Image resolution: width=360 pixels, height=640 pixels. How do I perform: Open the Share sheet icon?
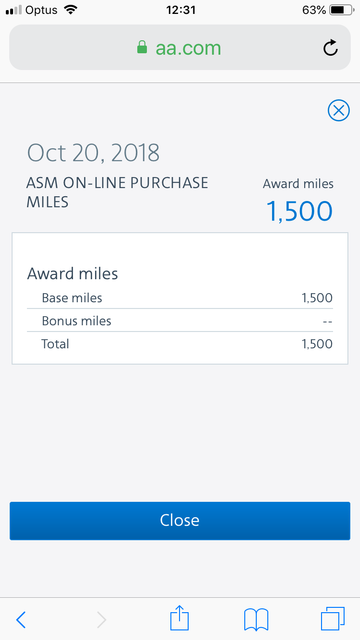point(179,618)
